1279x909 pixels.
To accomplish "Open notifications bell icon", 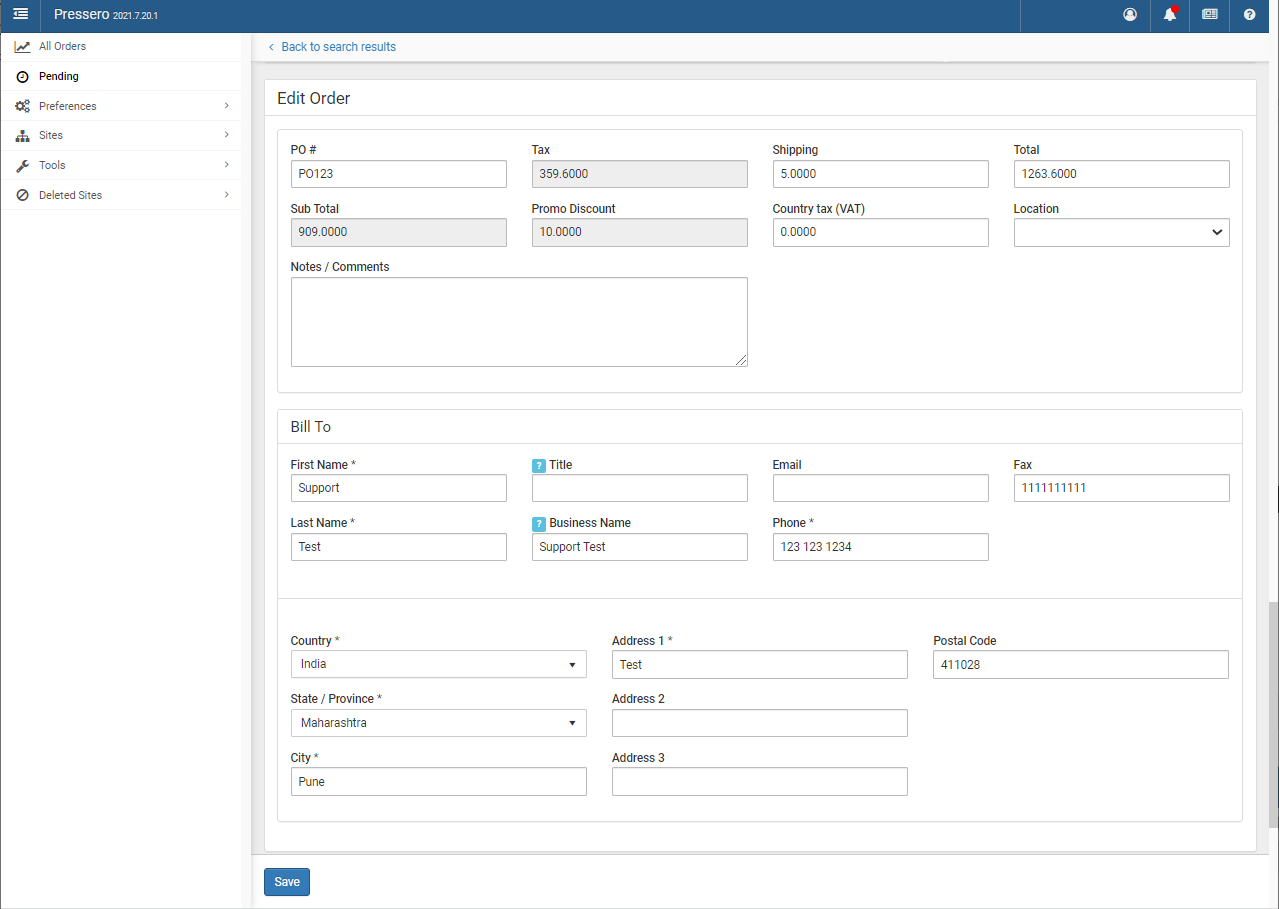I will [1170, 15].
